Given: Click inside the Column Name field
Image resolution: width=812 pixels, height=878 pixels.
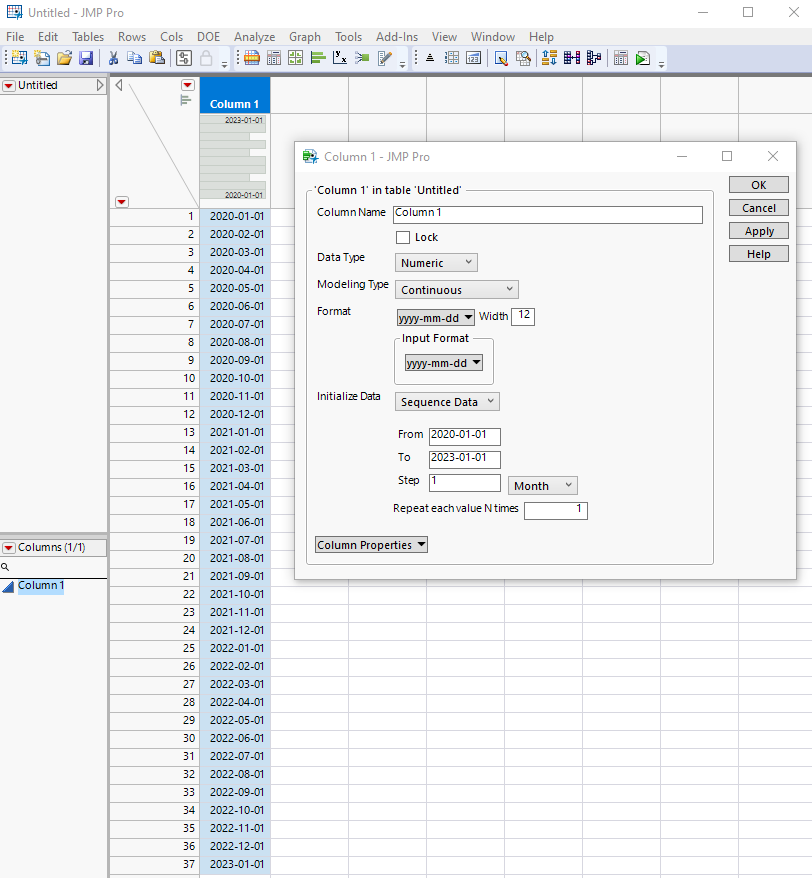Looking at the screenshot, I should [547, 214].
